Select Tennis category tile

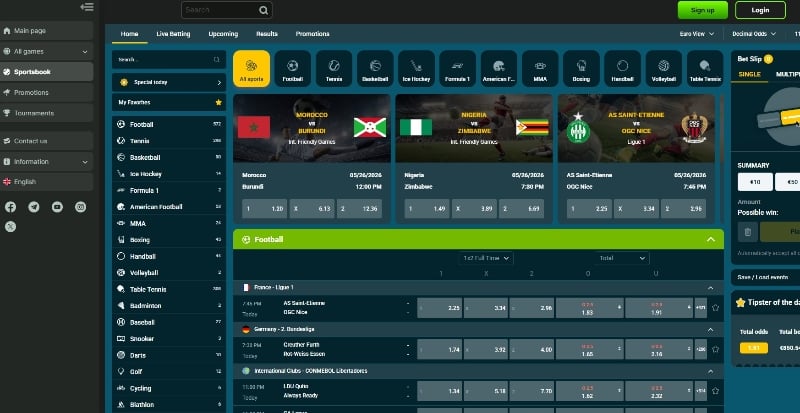334,68
